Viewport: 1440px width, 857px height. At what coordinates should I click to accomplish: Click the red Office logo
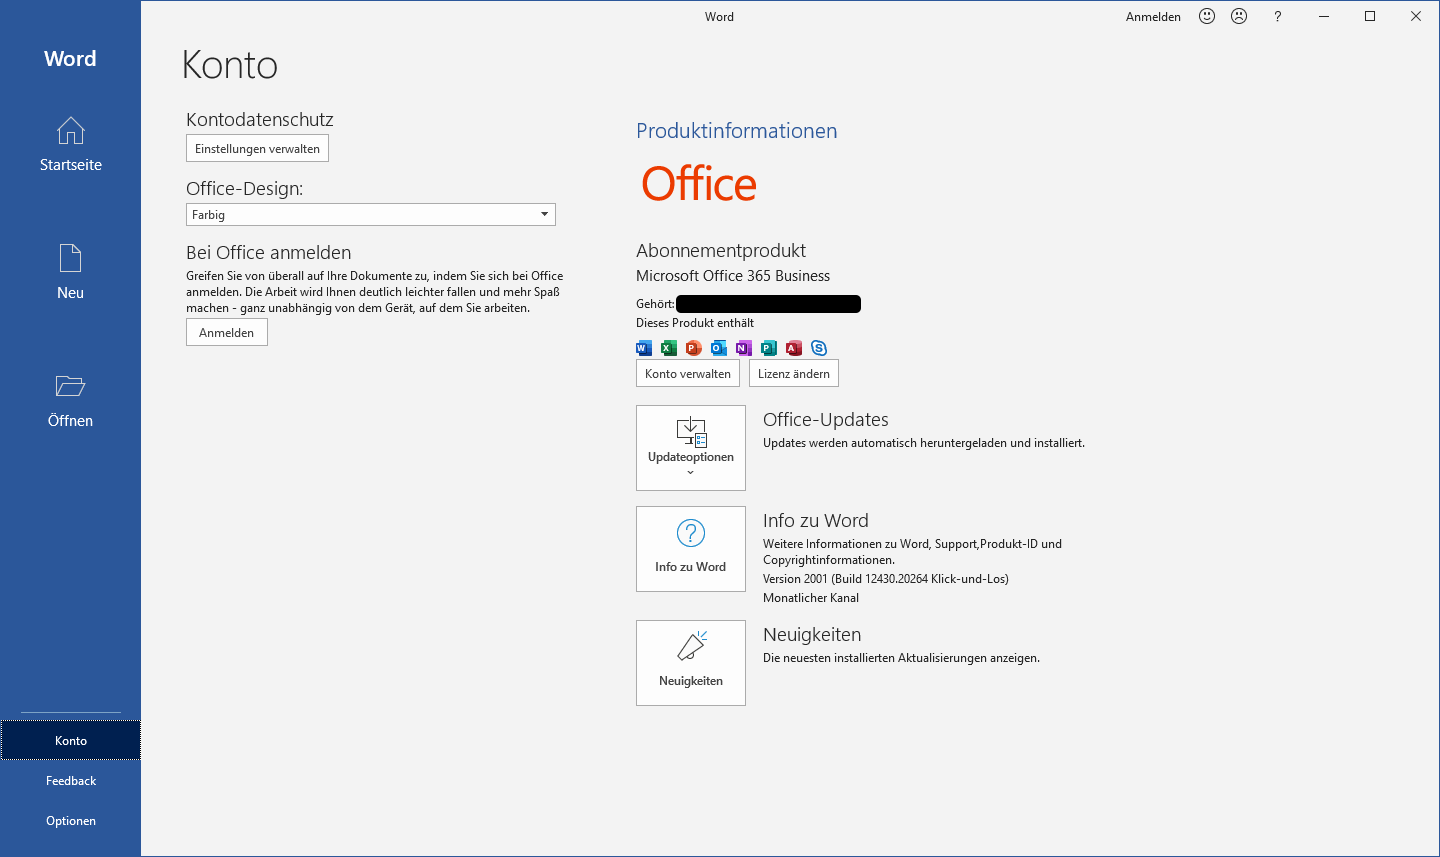(x=699, y=184)
